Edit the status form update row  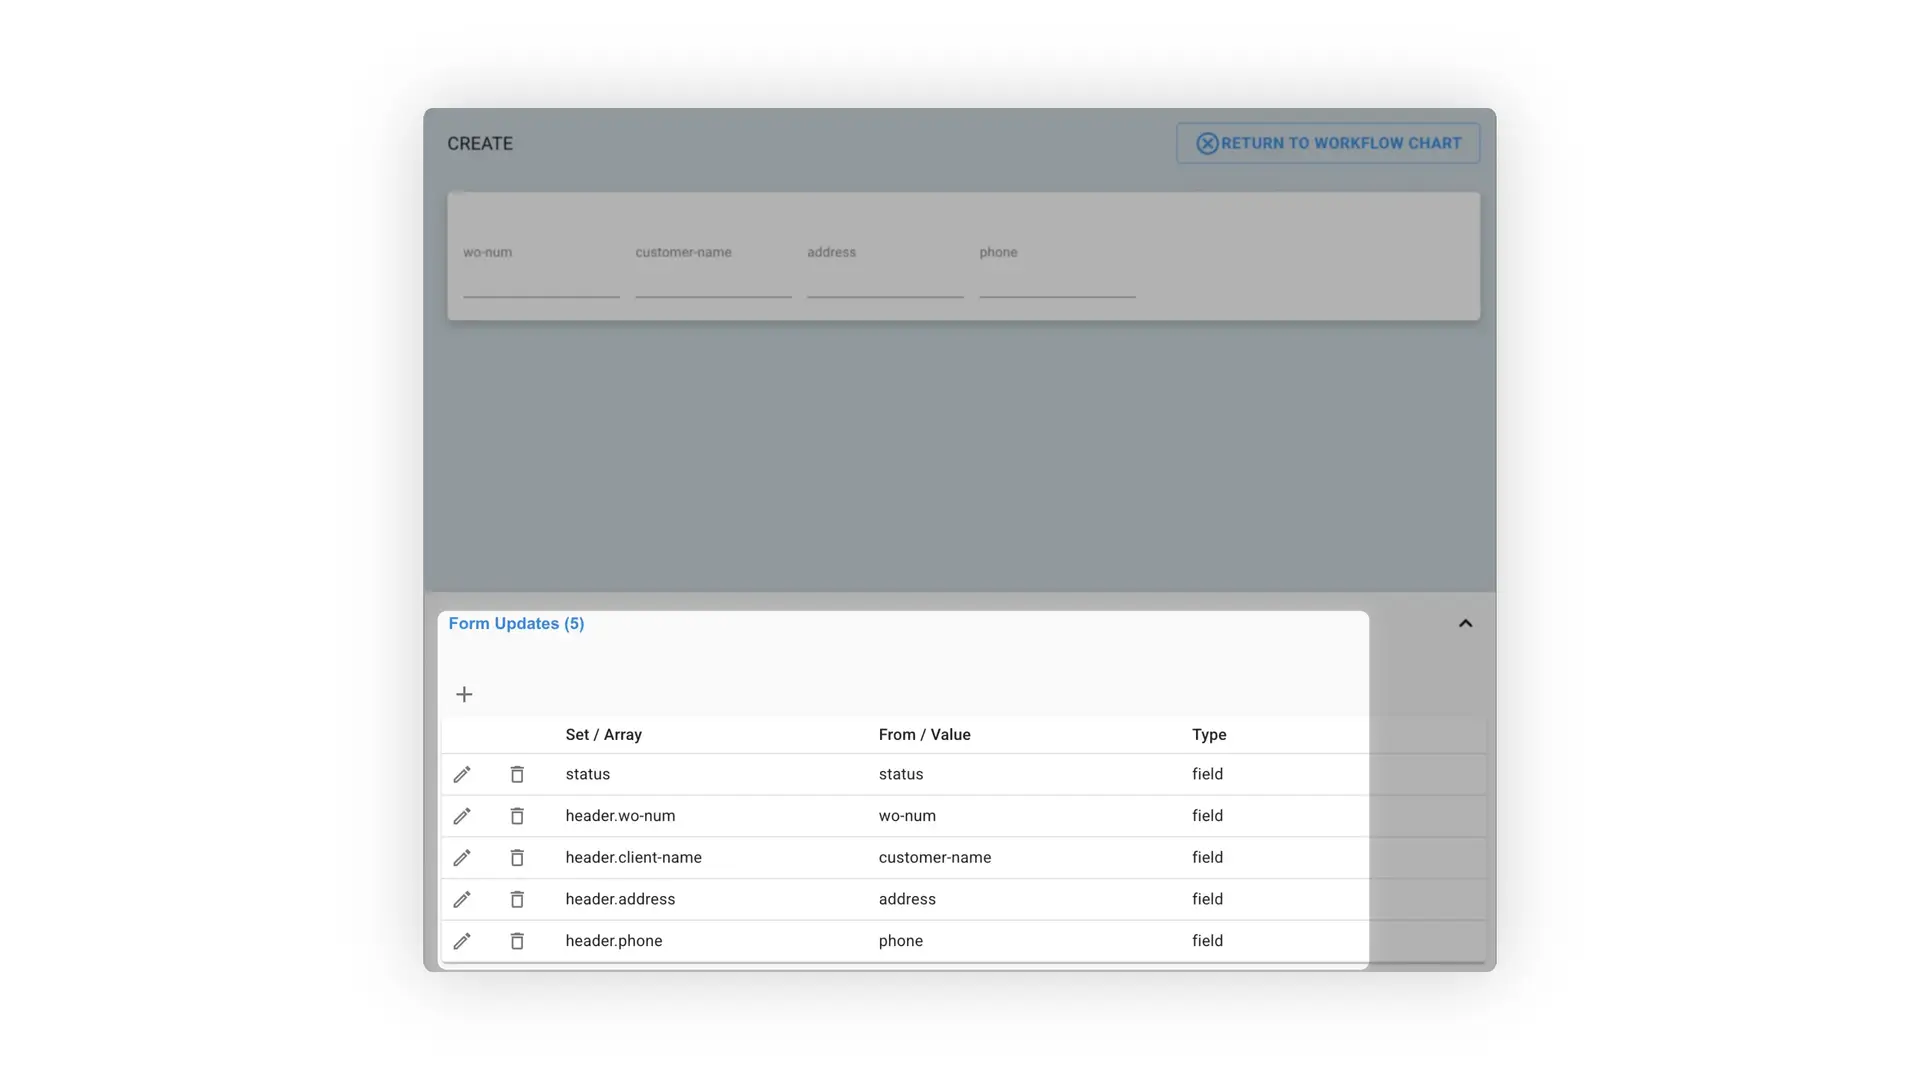pyautogui.click(x=462, y=773)
